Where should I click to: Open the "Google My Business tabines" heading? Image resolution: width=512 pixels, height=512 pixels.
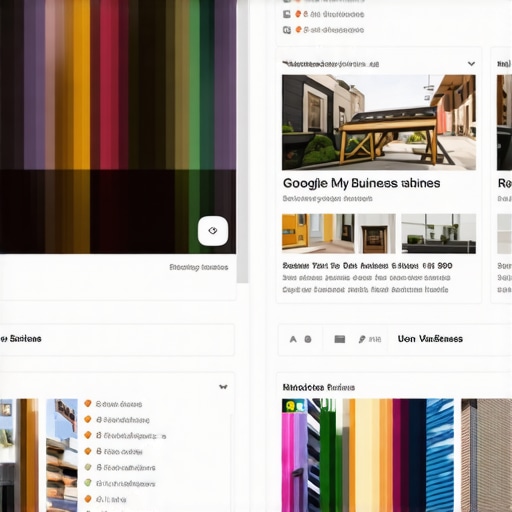coord(361,183)
